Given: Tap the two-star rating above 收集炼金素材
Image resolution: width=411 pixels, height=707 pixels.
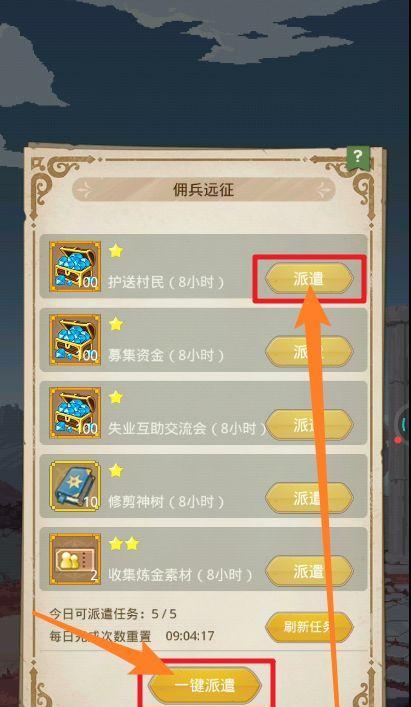Looking at the screenshot, I should pyautogui.click(x=124, y=543).
